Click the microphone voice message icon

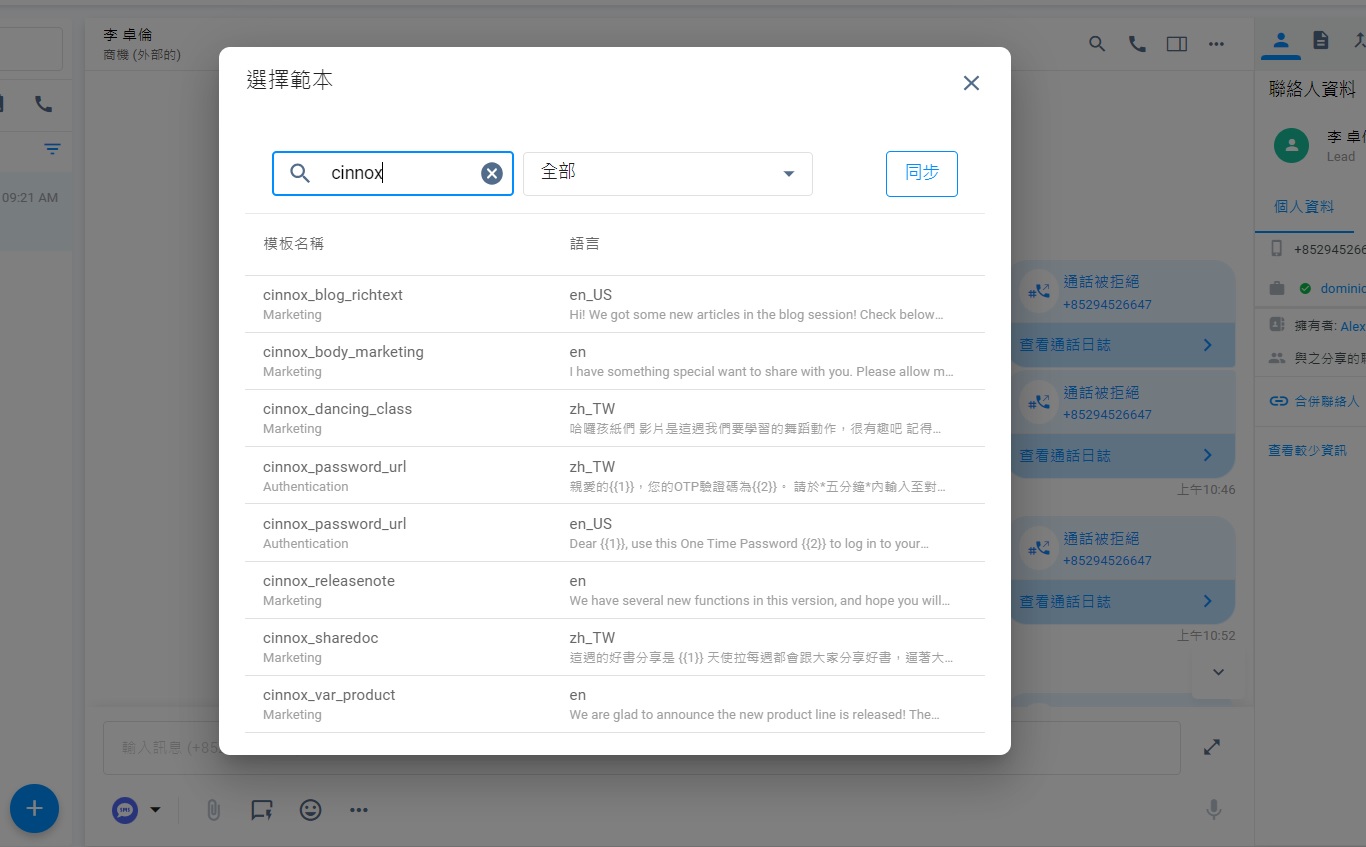tap(1214, 810)
